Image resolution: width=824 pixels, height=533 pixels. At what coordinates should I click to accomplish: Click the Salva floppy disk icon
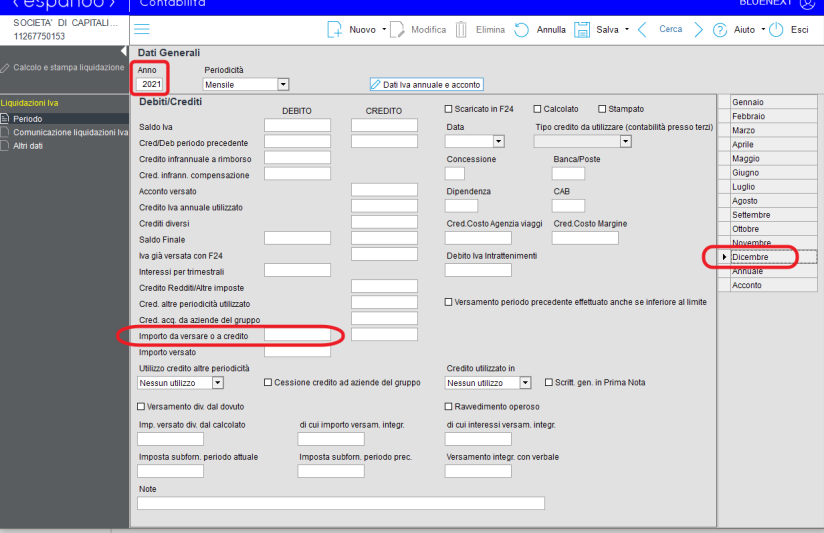[582, 29]
